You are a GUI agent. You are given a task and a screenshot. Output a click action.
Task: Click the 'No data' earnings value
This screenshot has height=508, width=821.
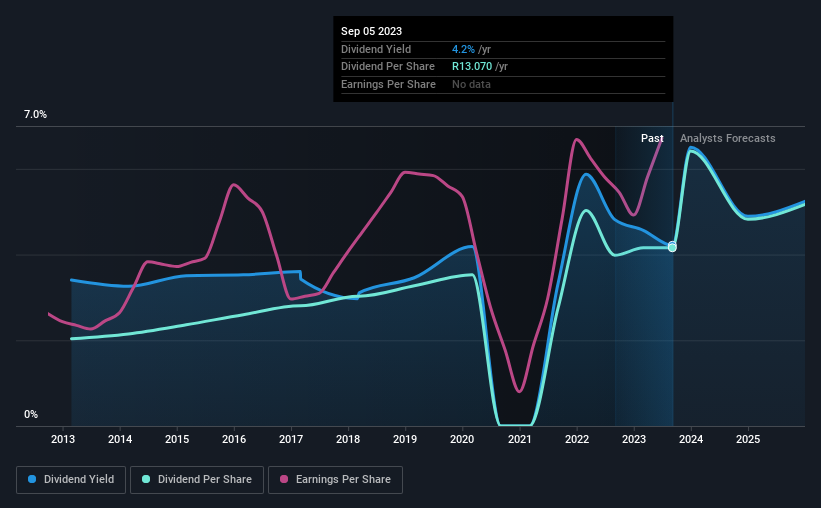(471, 84)
